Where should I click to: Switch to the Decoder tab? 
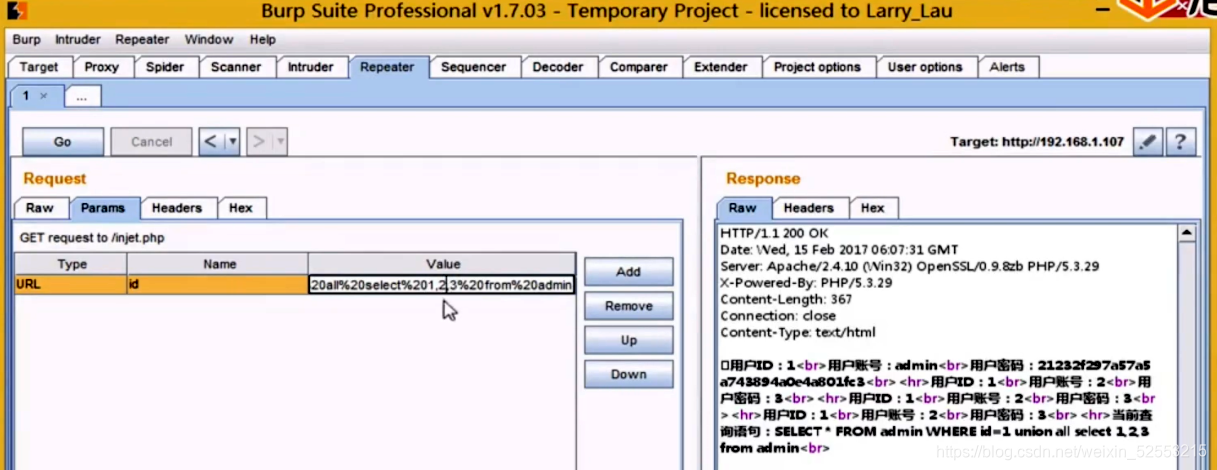pos(558,67)
